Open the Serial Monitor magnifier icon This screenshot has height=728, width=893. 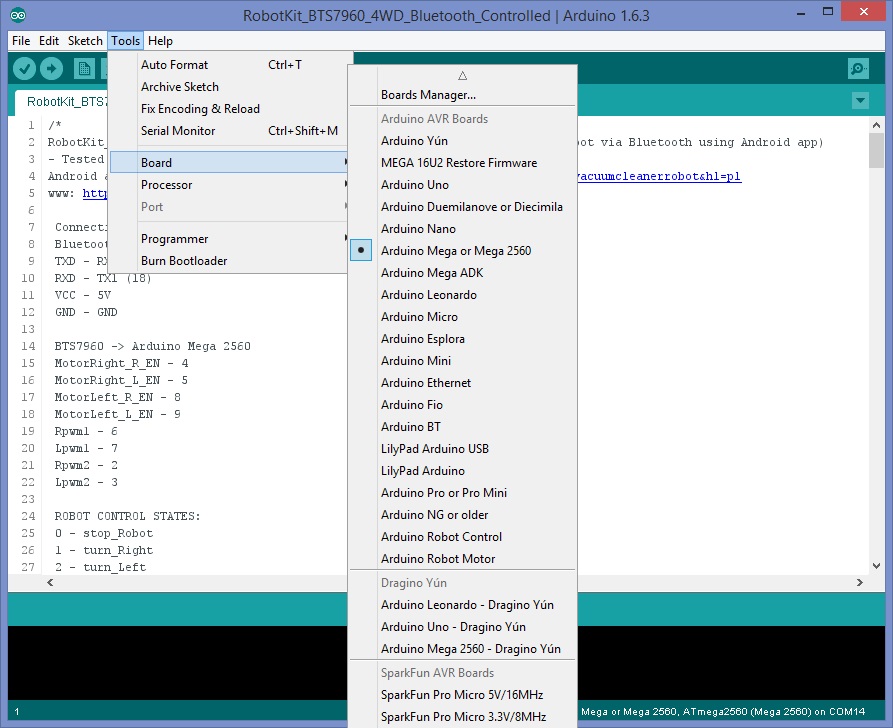[x=858, y=69]
